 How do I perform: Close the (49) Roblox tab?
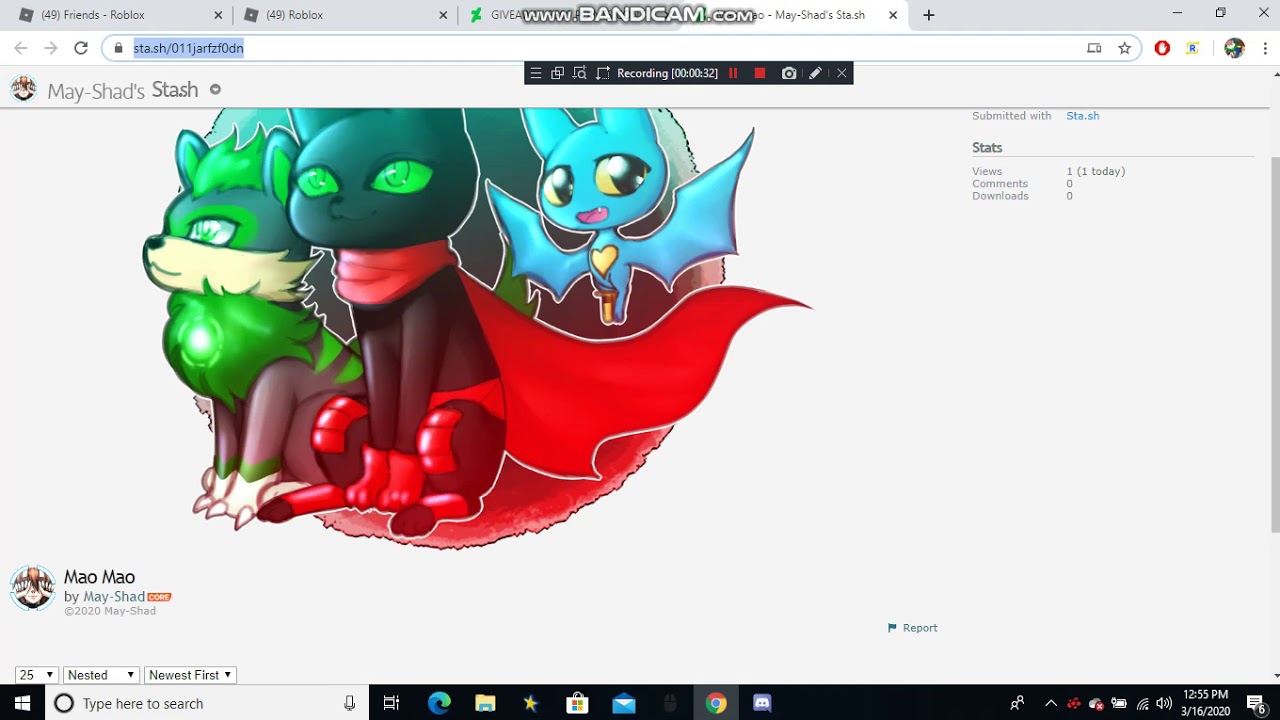coord(443,15)
